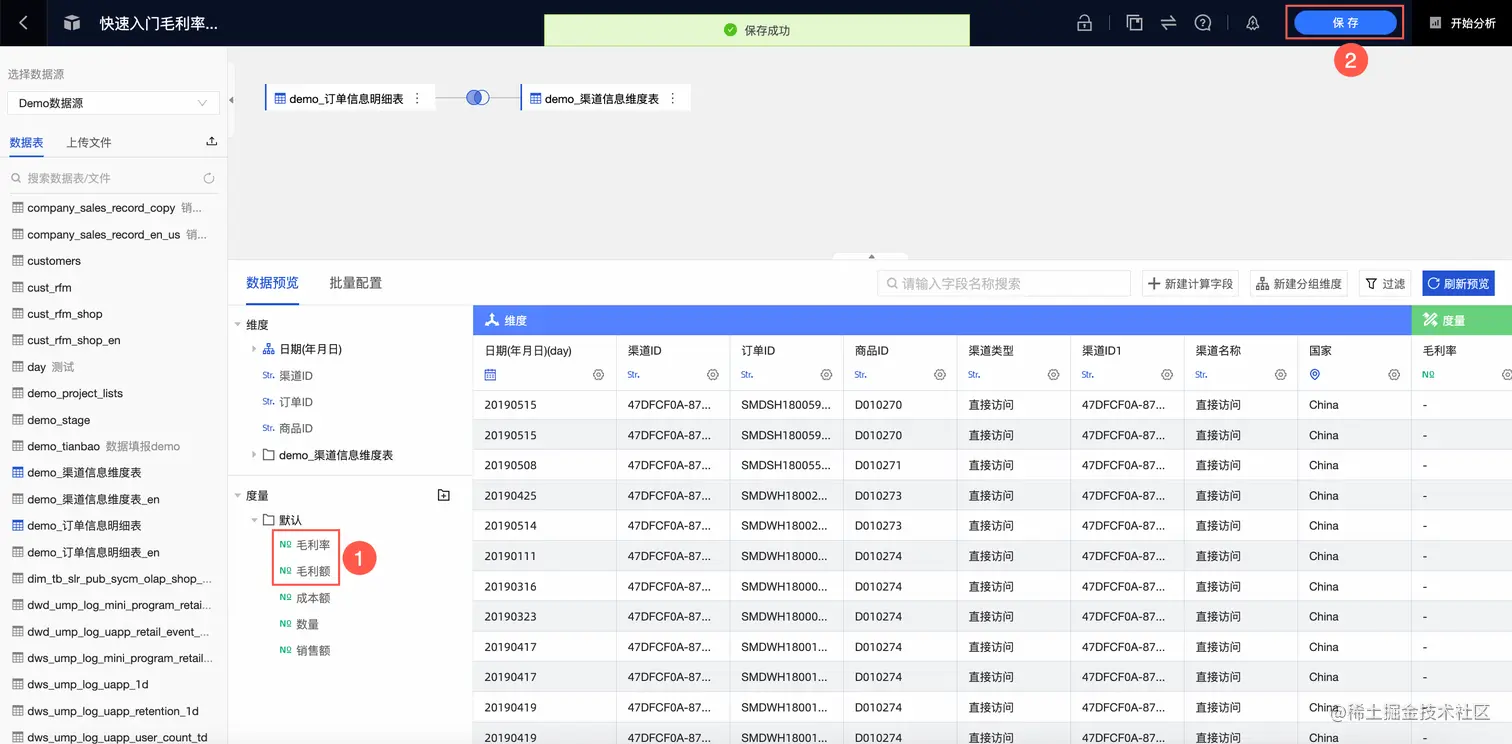Click the join relation icon between tables
The image size is (1512, 744).
click(x=478, y=97)
